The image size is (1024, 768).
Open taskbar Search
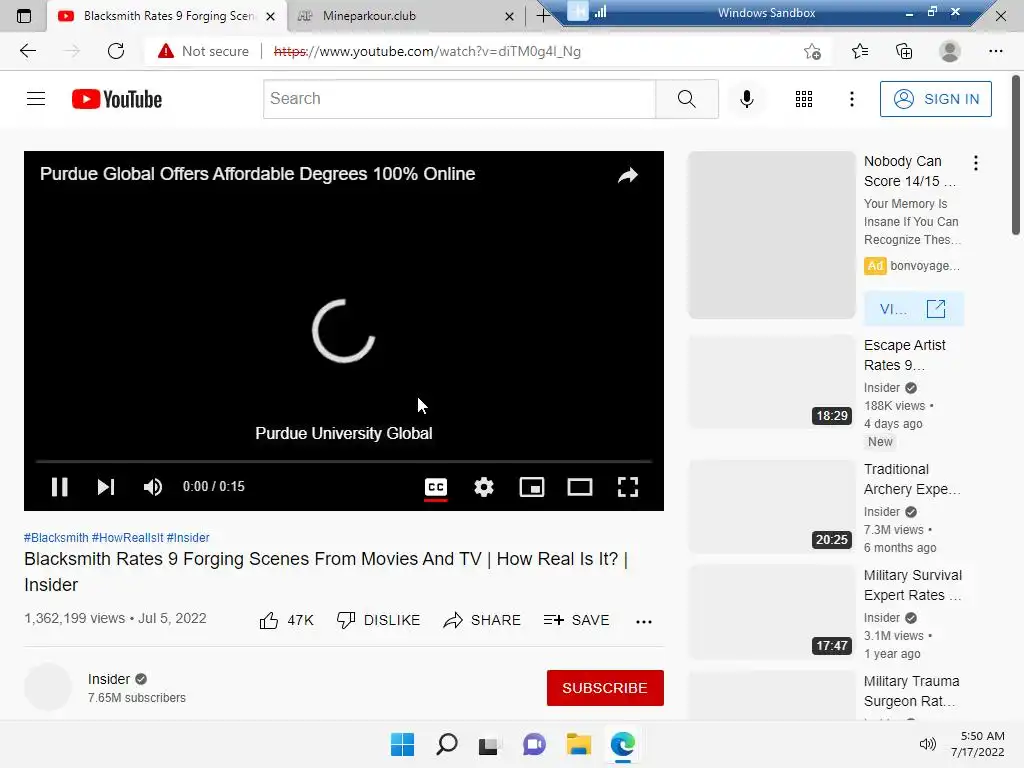[x=447, y=744]
